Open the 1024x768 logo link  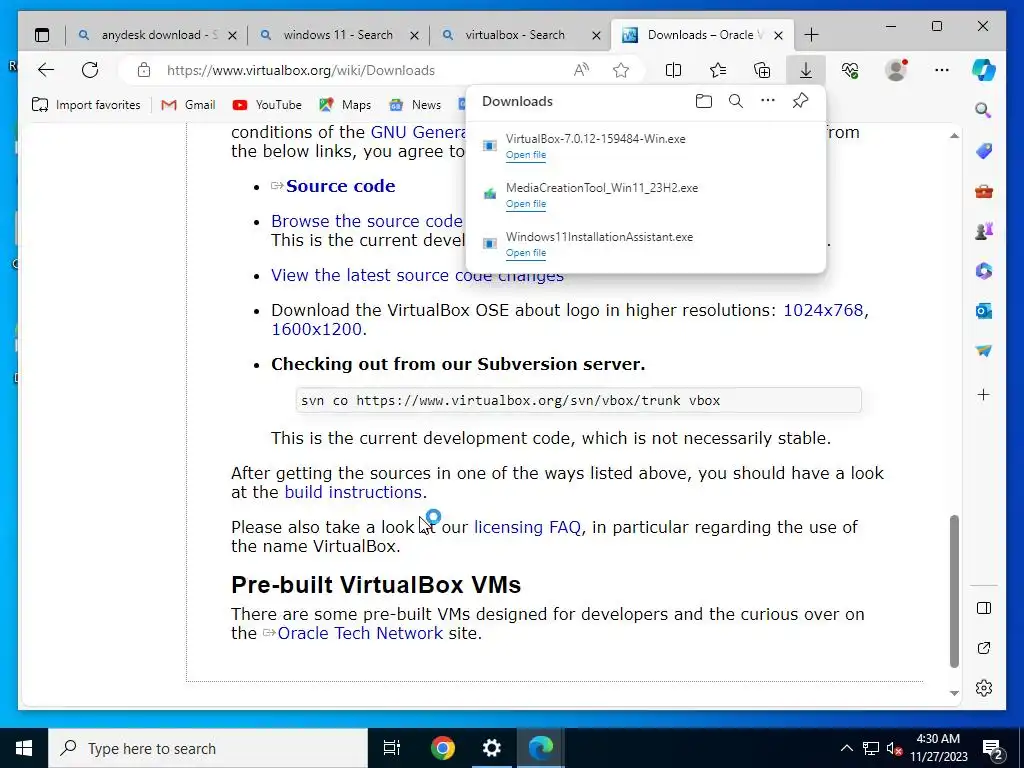click(x=823, y=310)
